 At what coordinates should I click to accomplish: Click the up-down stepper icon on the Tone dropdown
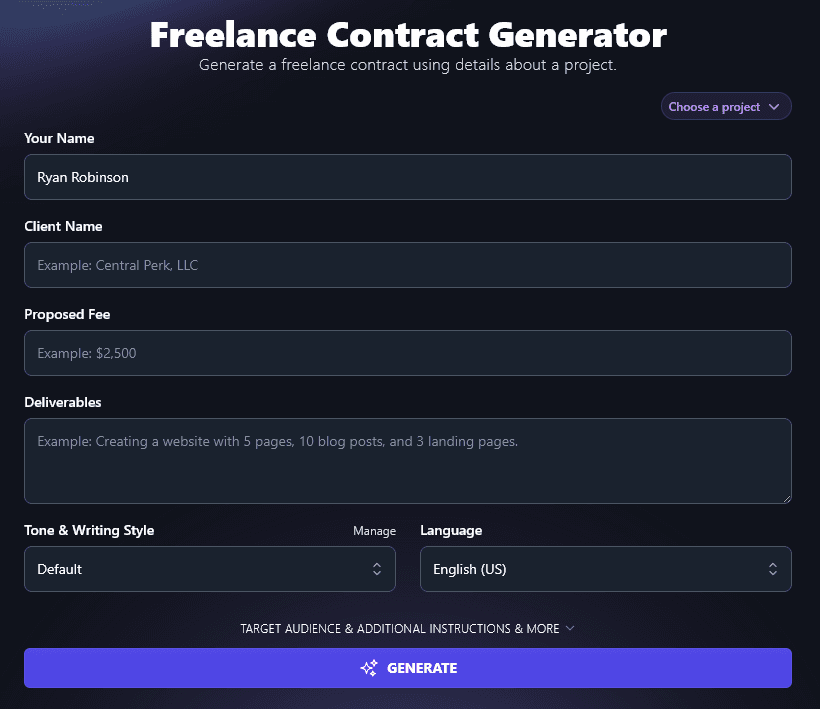[378, 568]
